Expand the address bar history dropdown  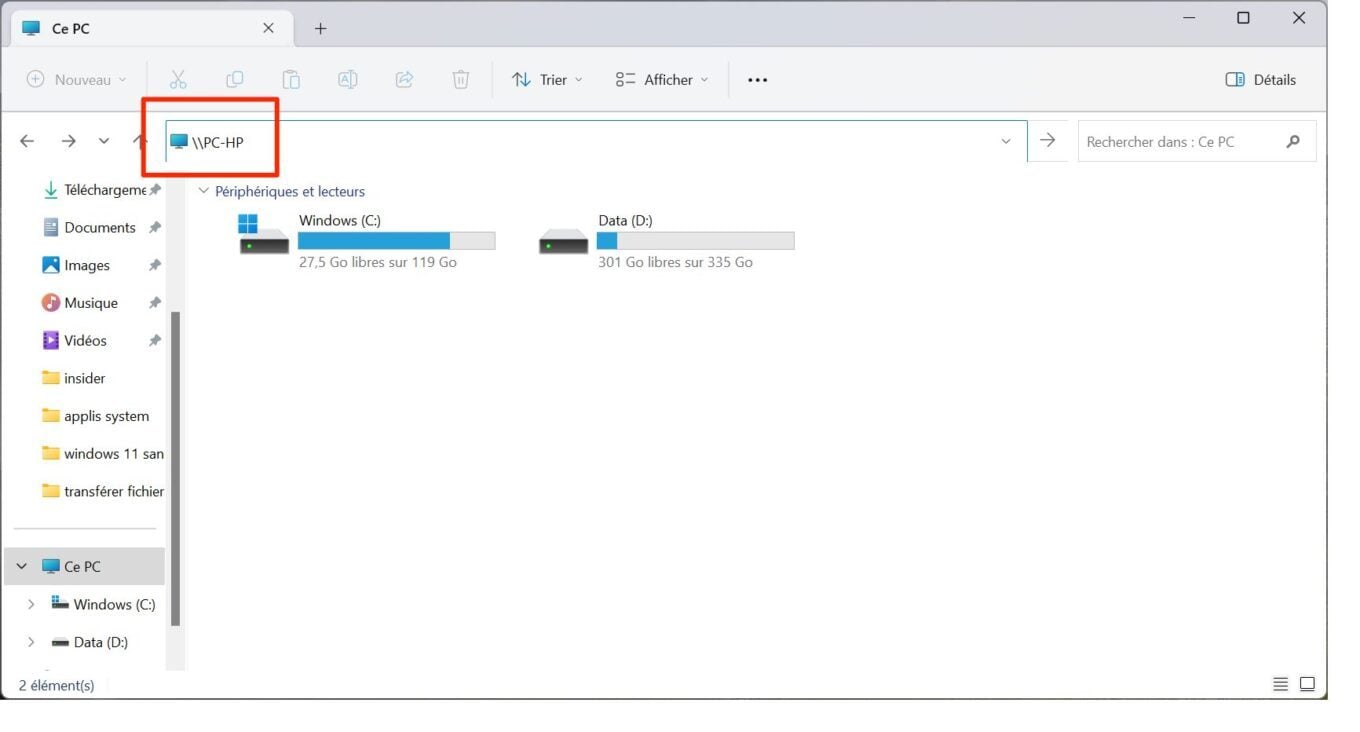pos(1006,142)
